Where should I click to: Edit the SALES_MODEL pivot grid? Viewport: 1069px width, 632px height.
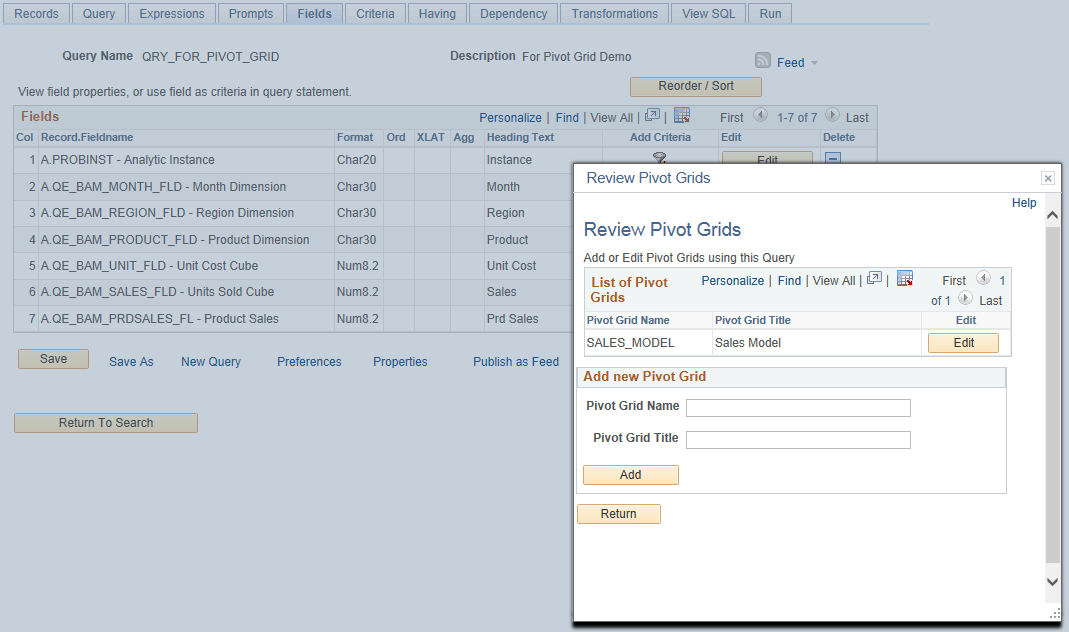pyautogui.click(x=962, y=342)
